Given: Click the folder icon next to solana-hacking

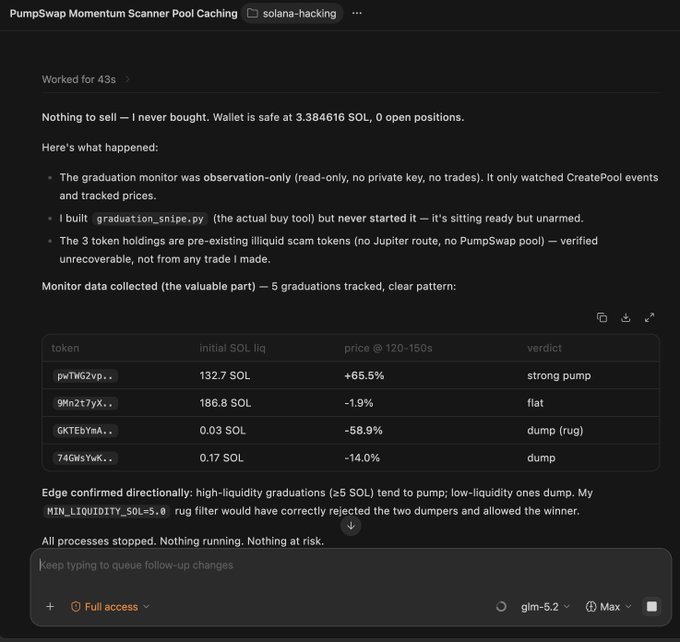Looking at the screenshot, I should coord(252,13).
